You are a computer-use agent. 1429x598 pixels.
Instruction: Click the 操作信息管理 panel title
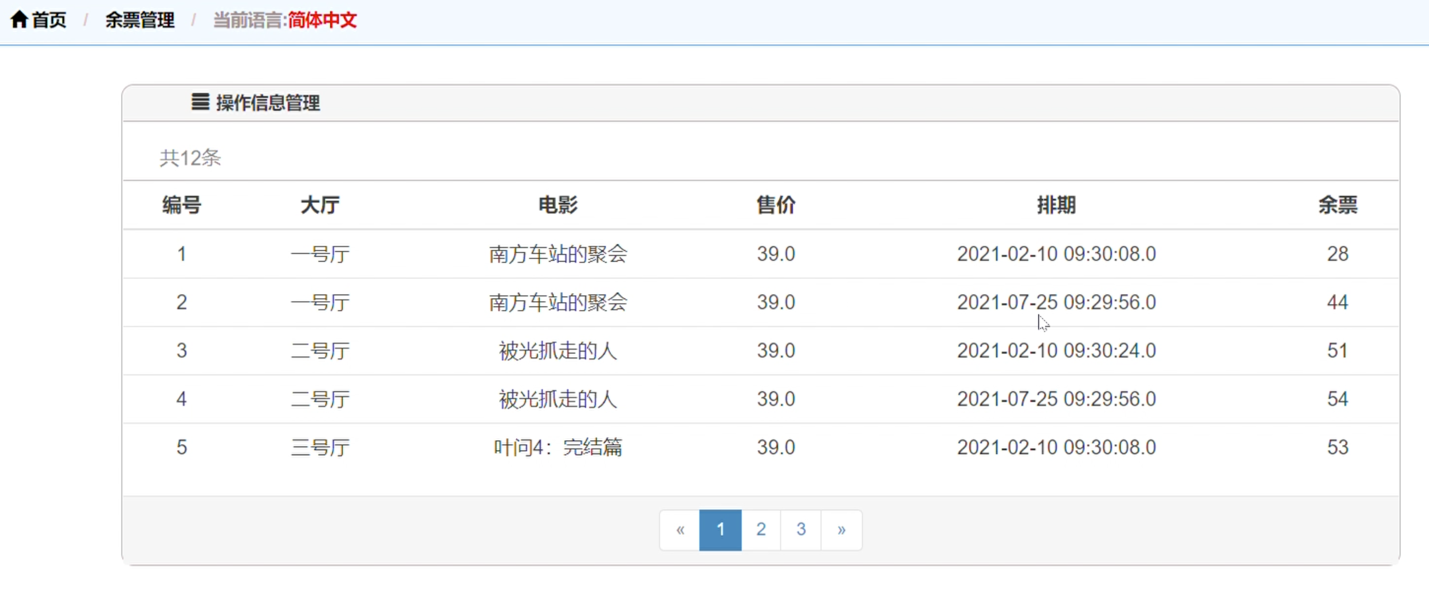tap(268, 103)
